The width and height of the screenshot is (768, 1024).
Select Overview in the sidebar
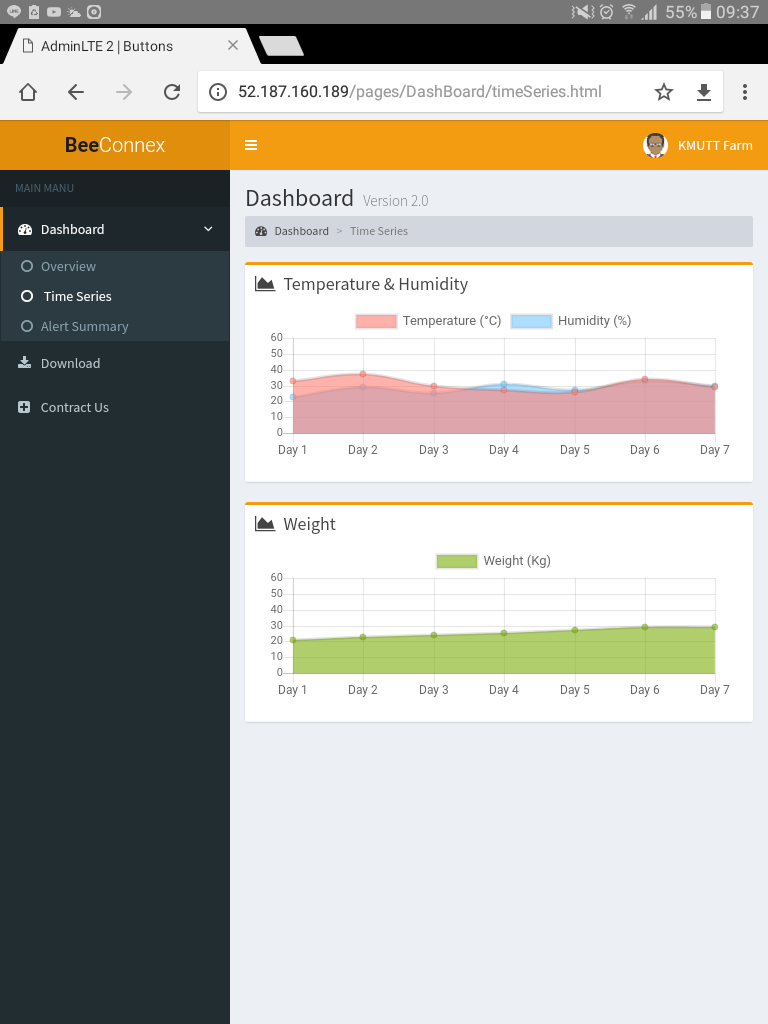click(68, 267)
